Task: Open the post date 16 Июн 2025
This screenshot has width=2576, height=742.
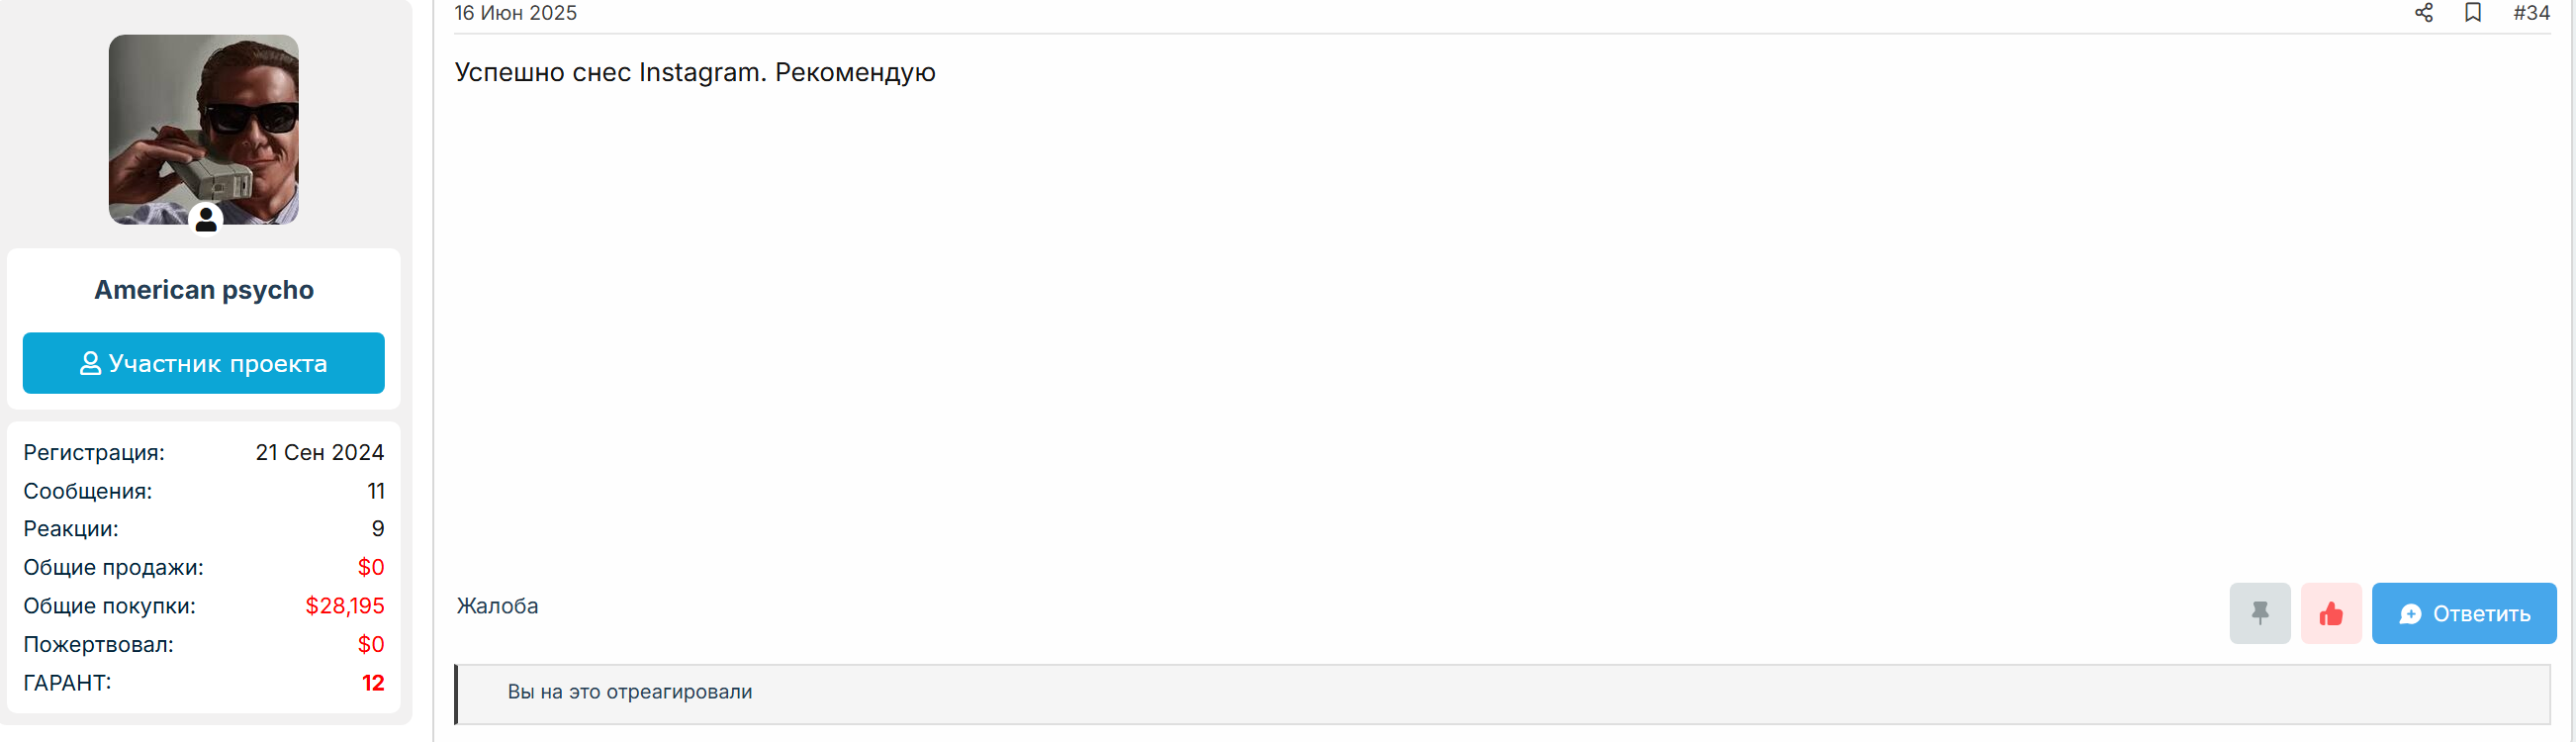Action: coord(516,13)
